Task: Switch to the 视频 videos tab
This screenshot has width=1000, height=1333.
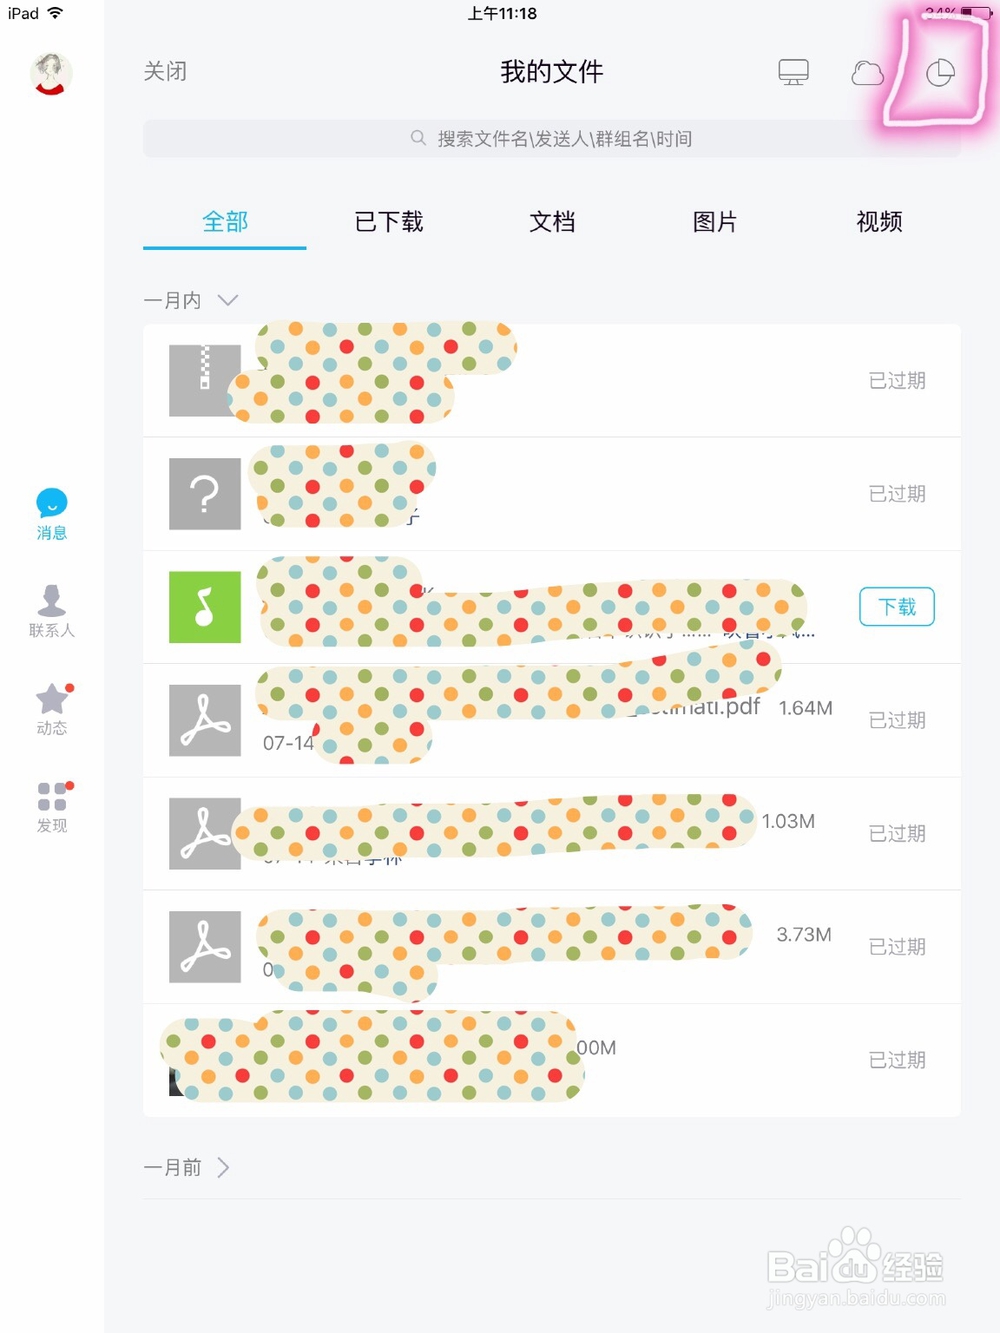Action: click(x=878, y=222)
